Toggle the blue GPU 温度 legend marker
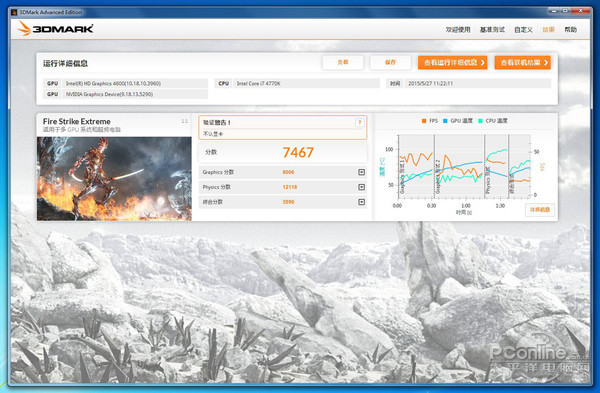Screen dimensions: 600x393 pyautogui.click(x=445, y=121)
